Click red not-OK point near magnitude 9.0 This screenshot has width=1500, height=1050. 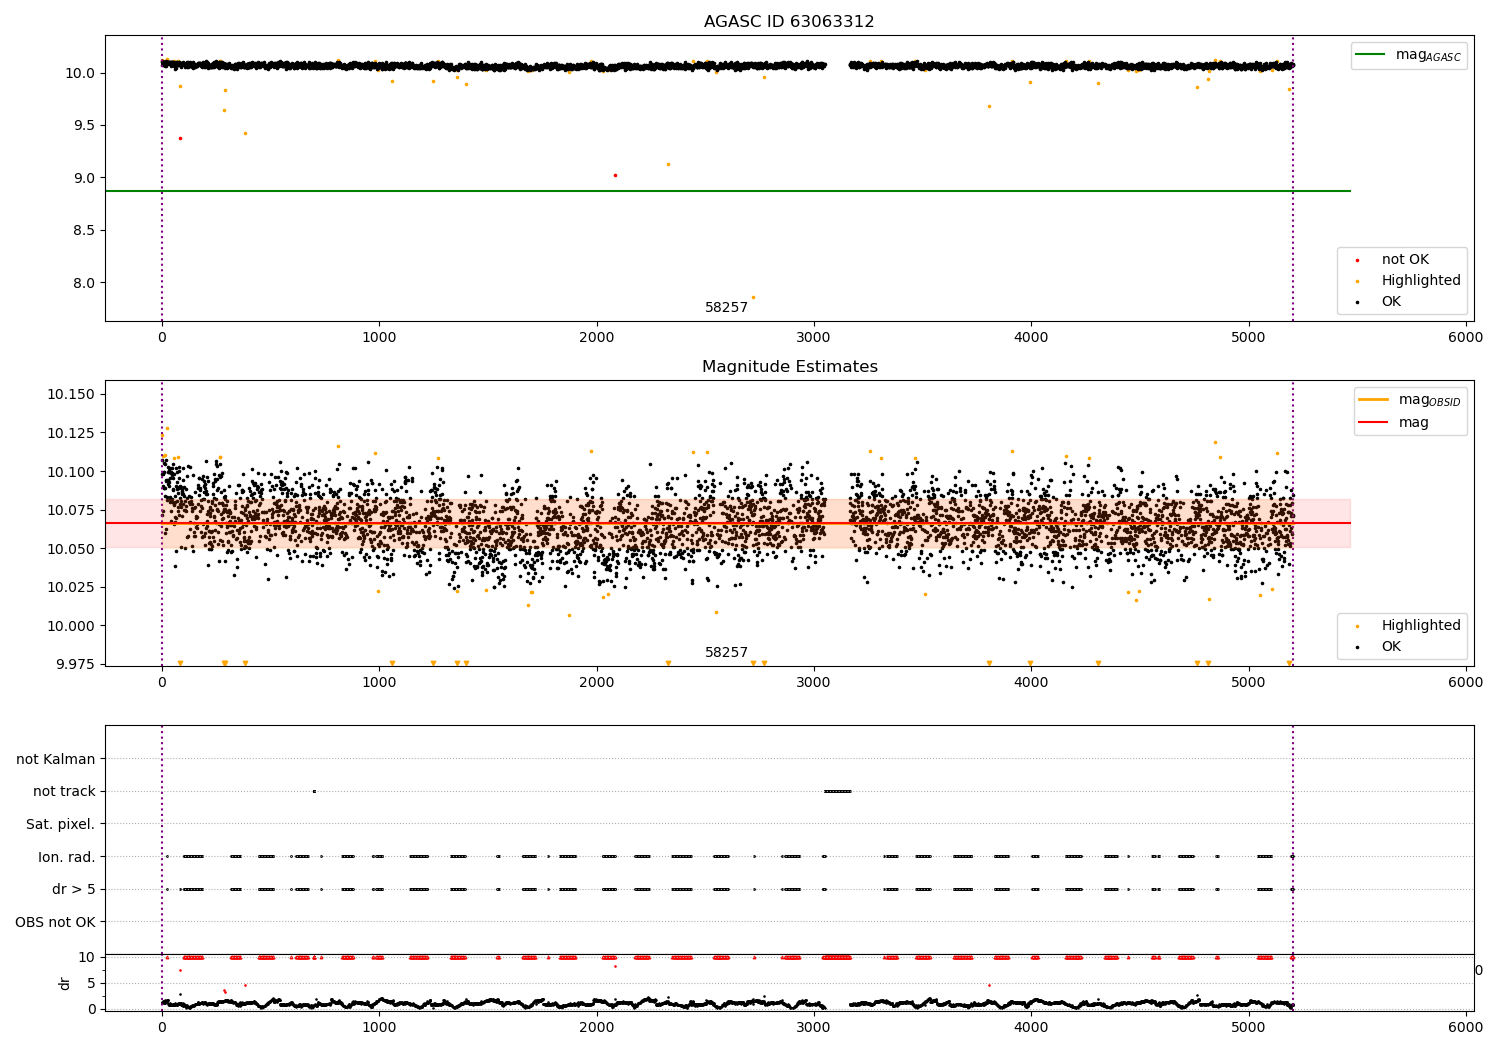pos(615,175)
